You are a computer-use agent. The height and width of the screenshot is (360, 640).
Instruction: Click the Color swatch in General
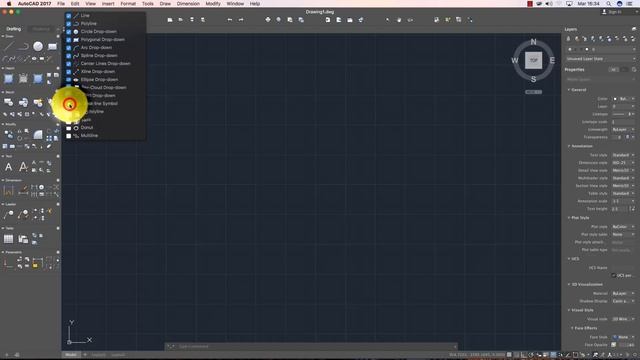(x=615, y=99)
